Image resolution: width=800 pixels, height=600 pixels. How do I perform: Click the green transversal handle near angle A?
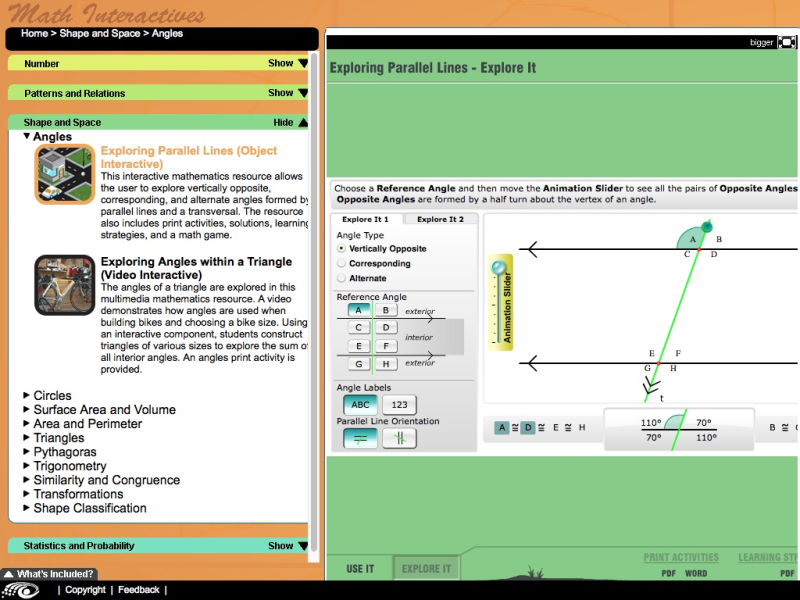(706, 227)
